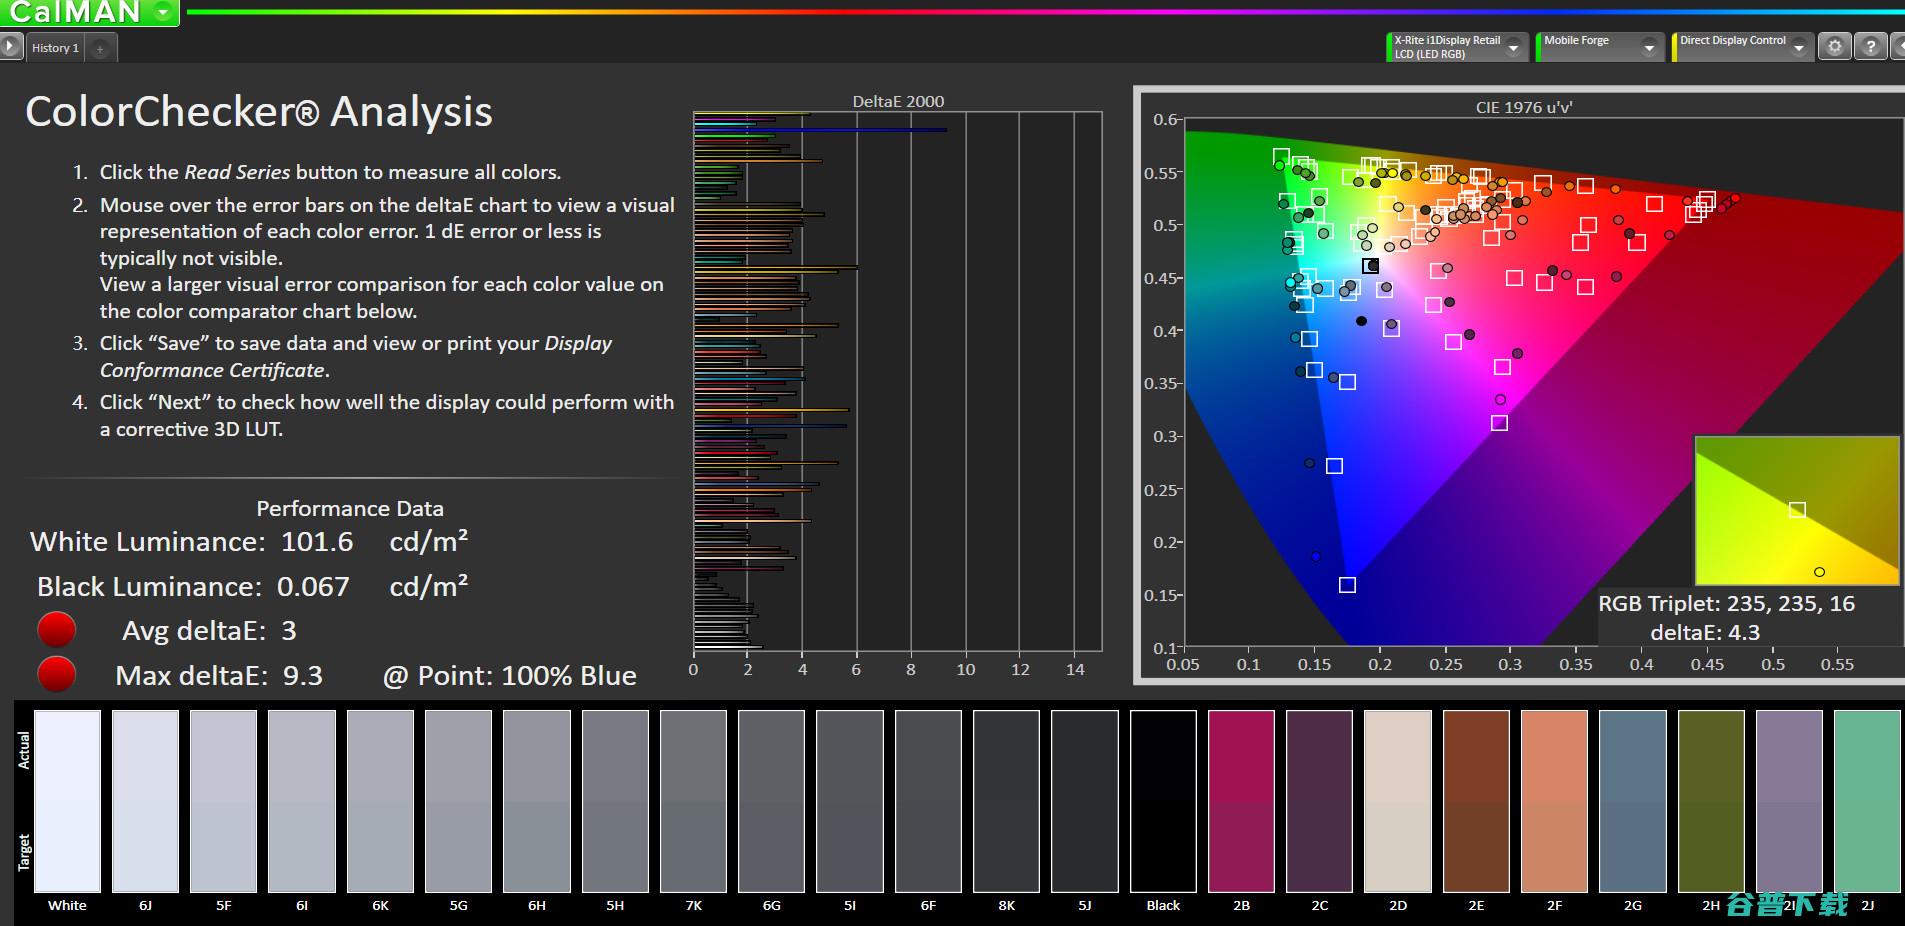
Task: Click the ColorChecker Analysis heading
Action: pyautogui.click(x=259, y=111)
